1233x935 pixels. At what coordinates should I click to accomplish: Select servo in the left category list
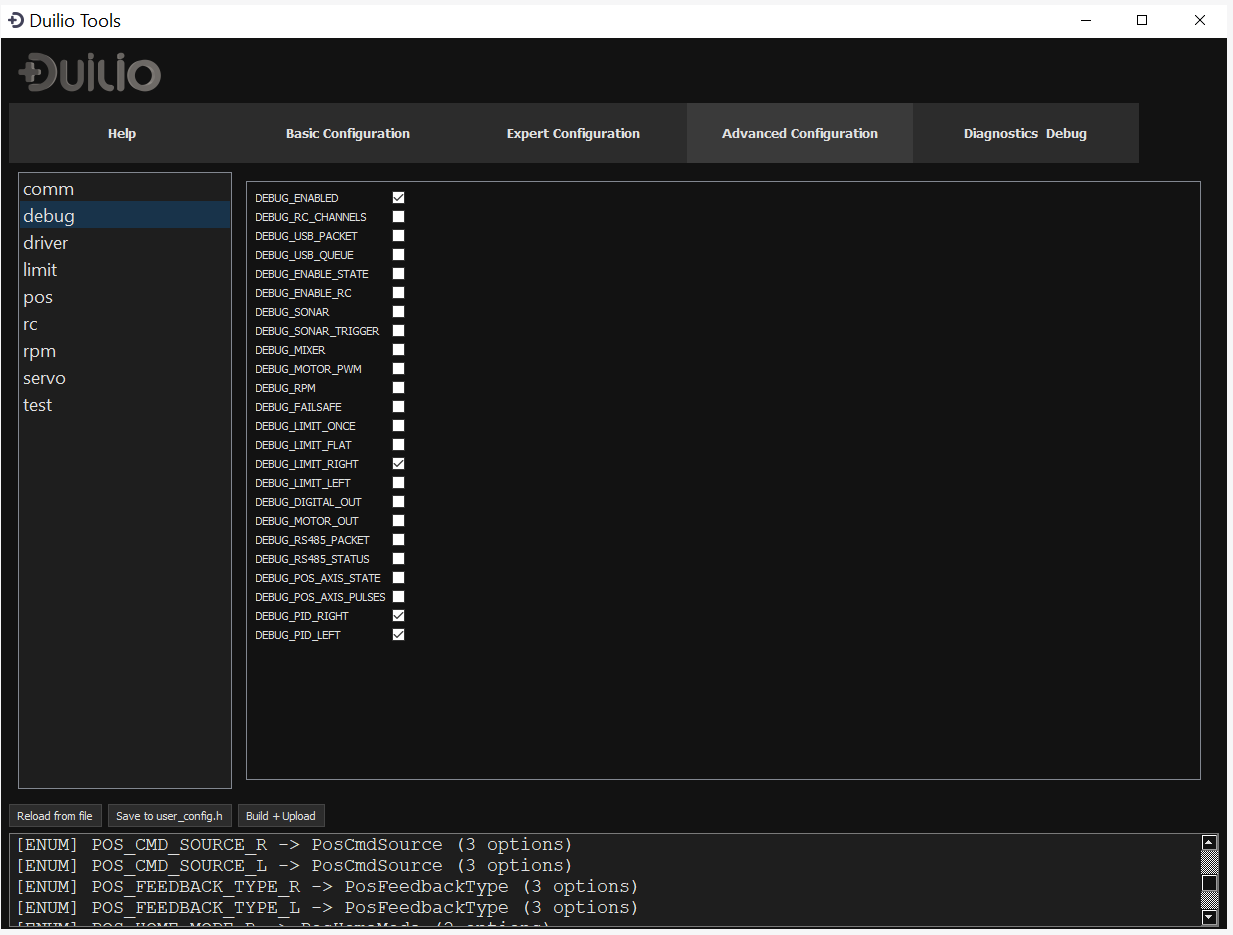coord(44,378)
